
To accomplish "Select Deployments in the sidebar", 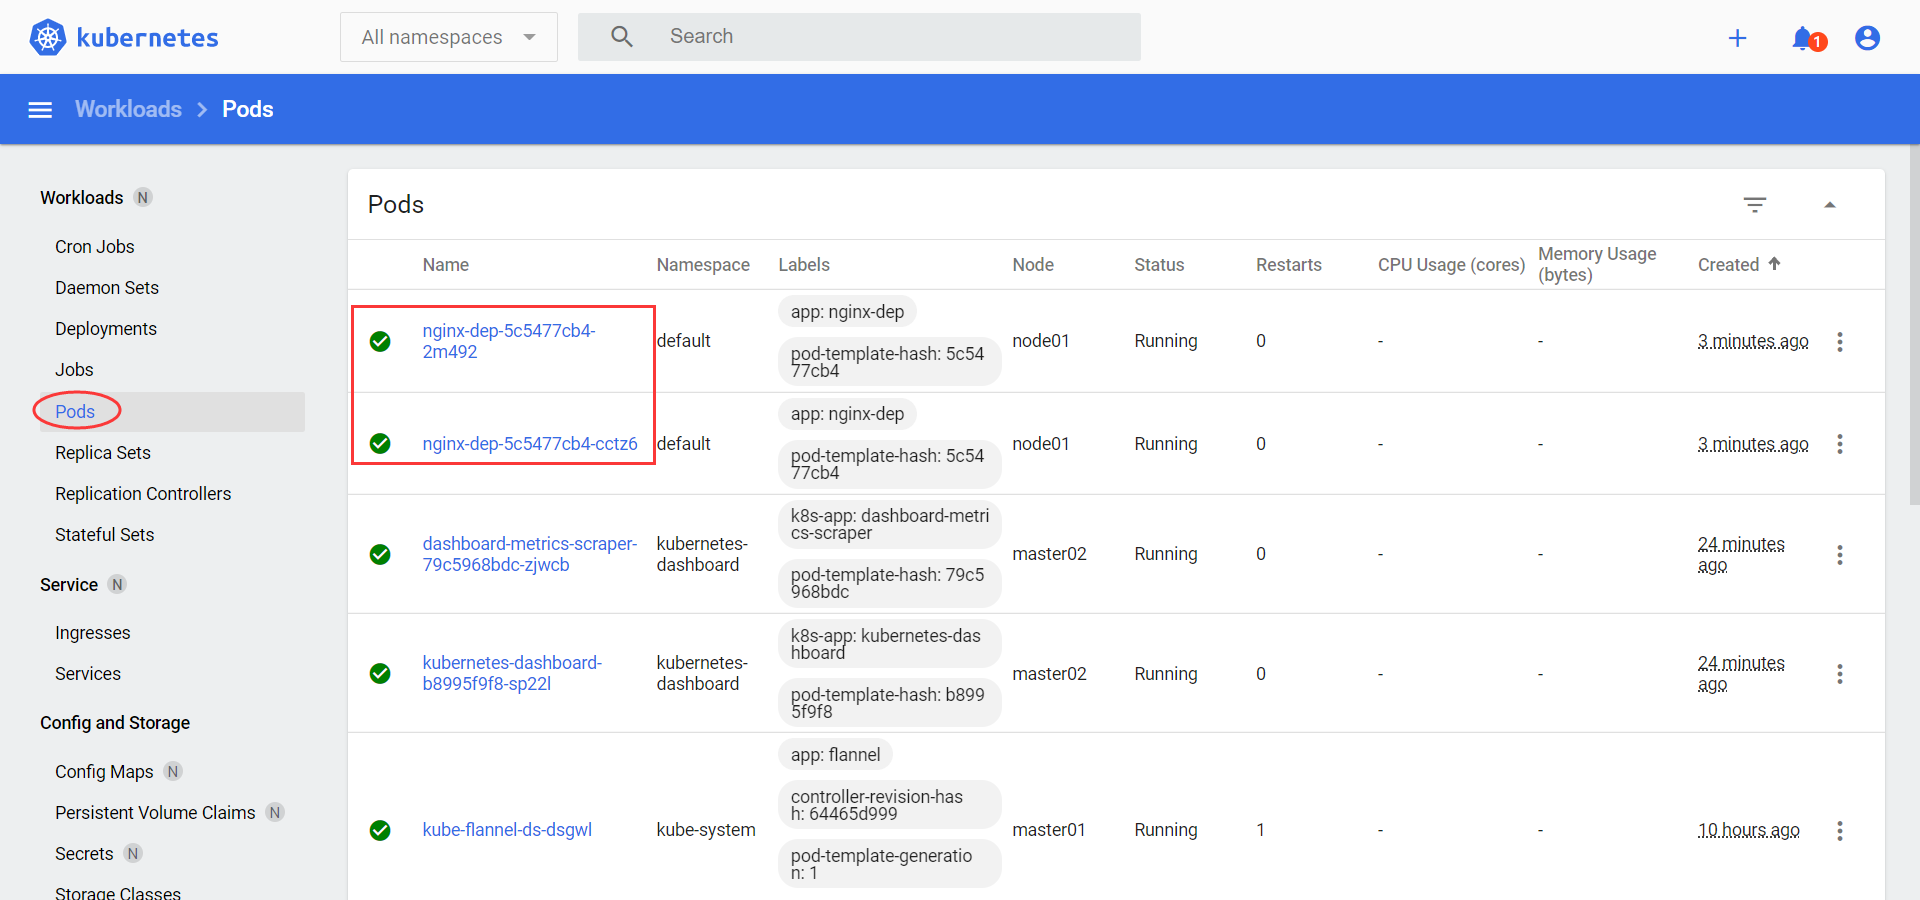I will pos(106,329).
